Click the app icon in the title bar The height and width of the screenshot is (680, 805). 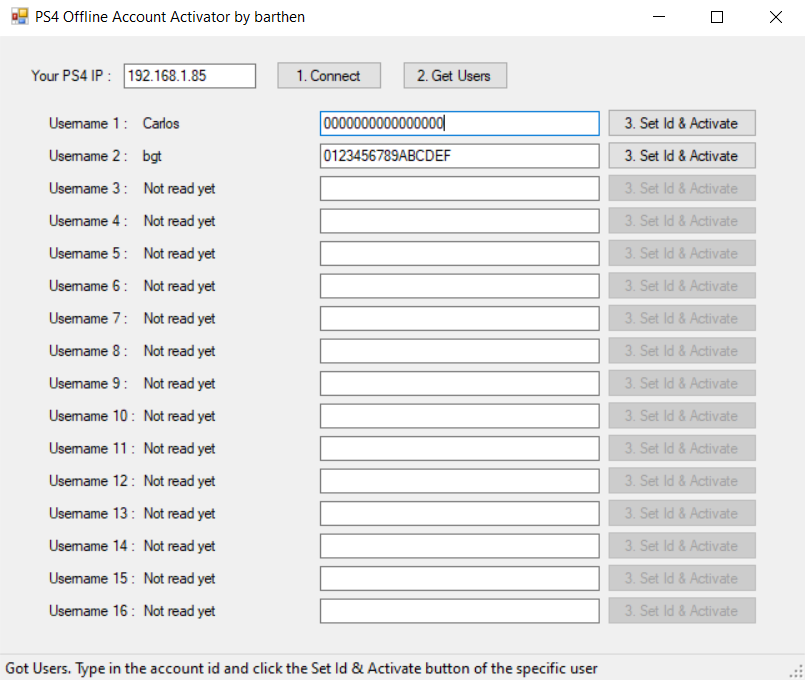pos(20,16)
